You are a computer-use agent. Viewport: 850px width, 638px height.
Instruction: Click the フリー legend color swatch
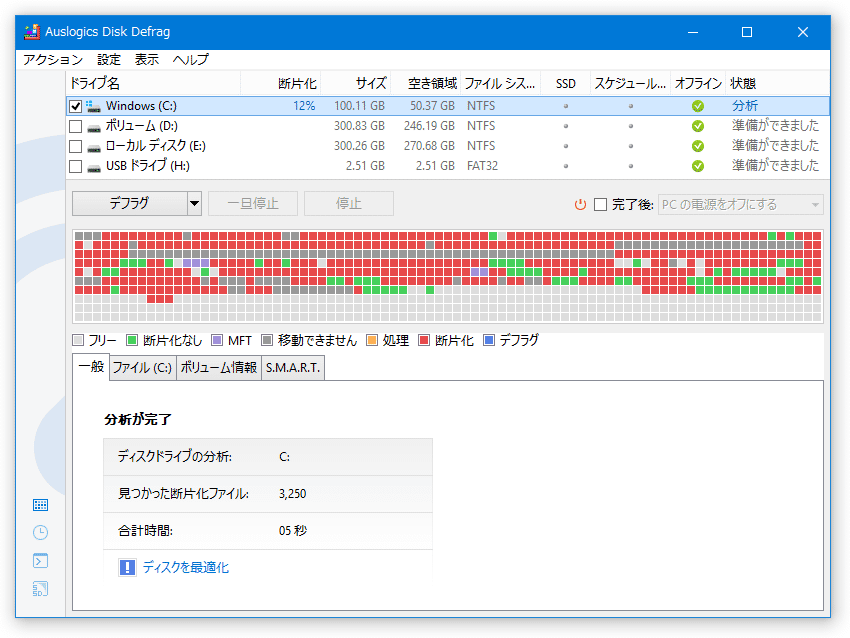point(78,340)
